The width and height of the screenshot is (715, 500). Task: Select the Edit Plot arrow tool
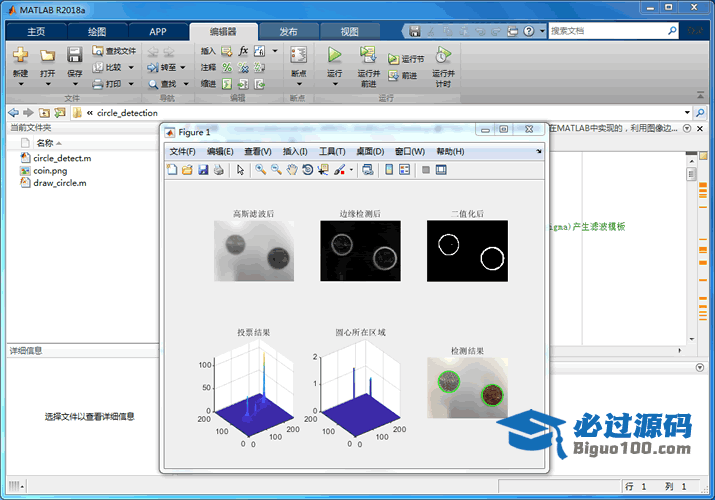point(241,170)
